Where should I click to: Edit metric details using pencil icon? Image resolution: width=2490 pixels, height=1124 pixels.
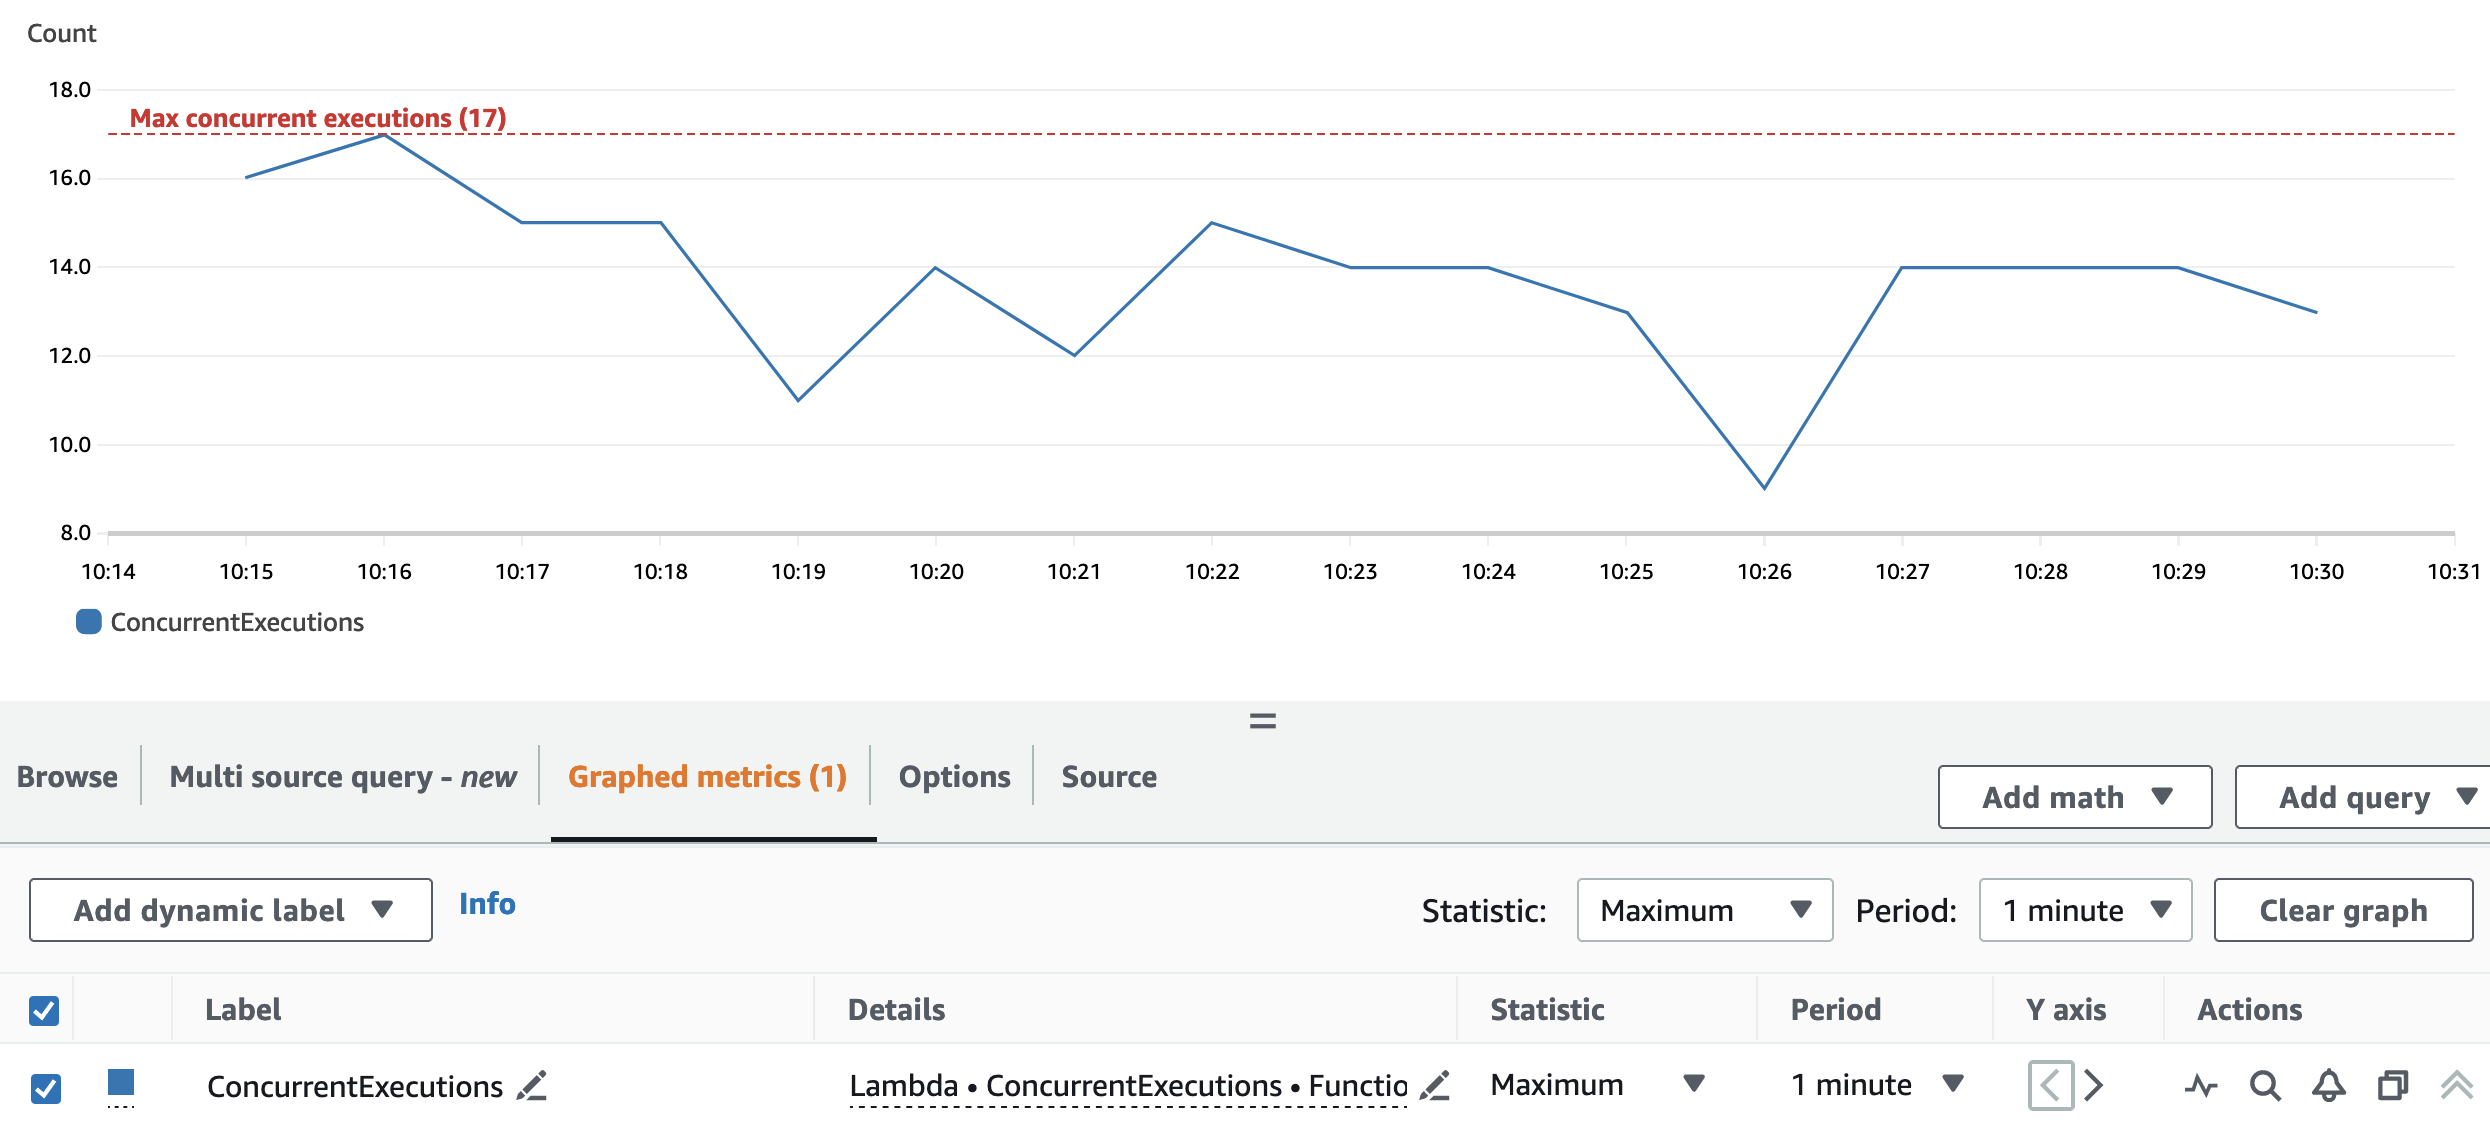[x=1435, y=1086]
